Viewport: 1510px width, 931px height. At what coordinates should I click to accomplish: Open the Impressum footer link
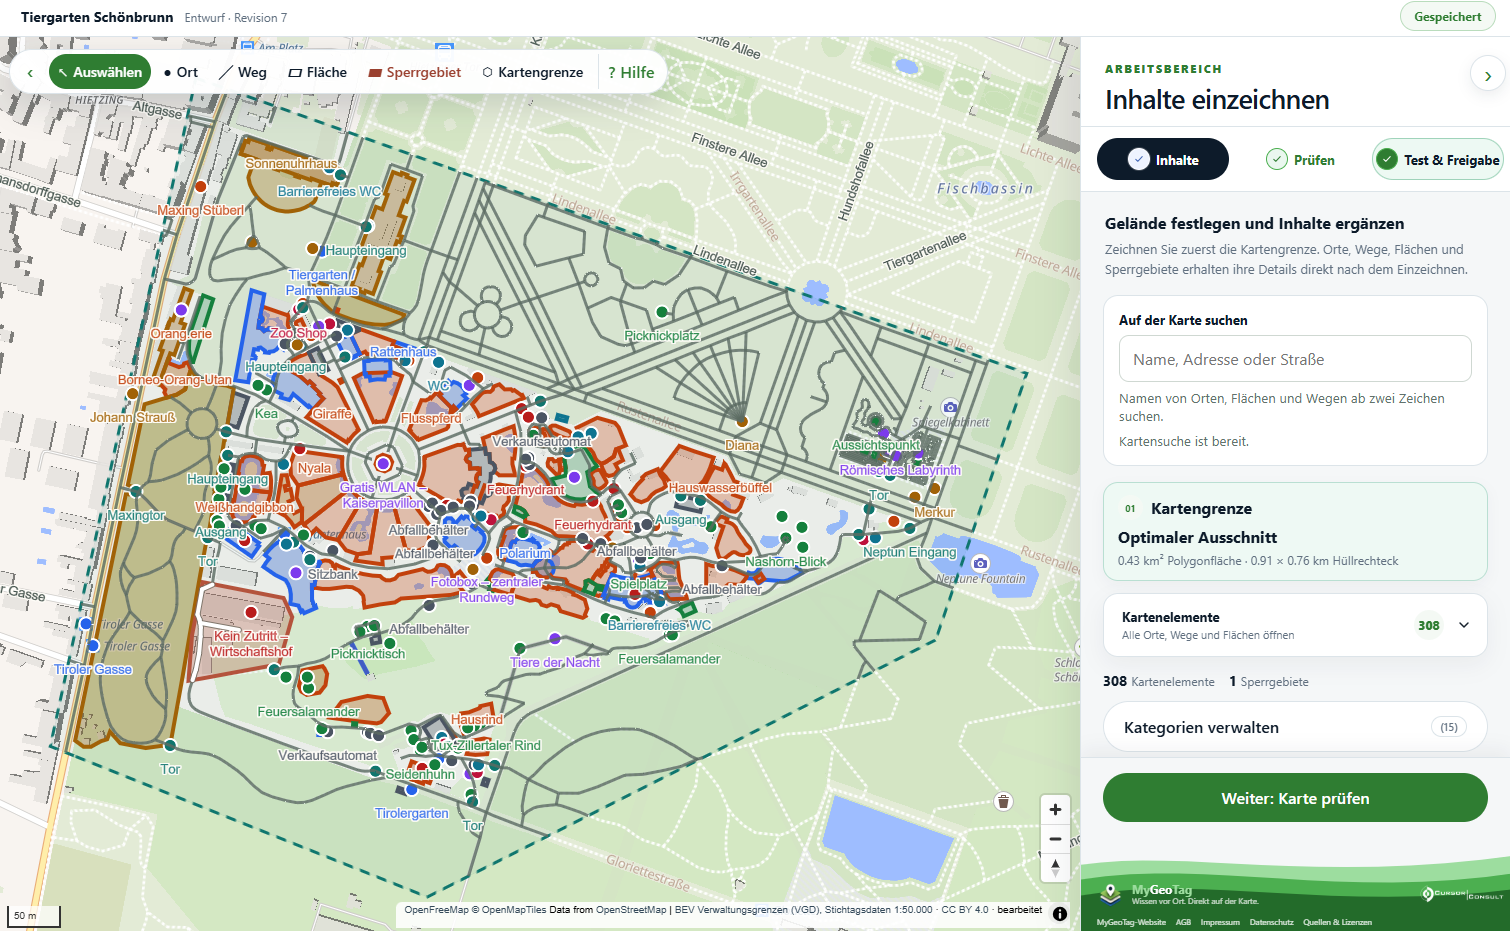point(1220,922)
